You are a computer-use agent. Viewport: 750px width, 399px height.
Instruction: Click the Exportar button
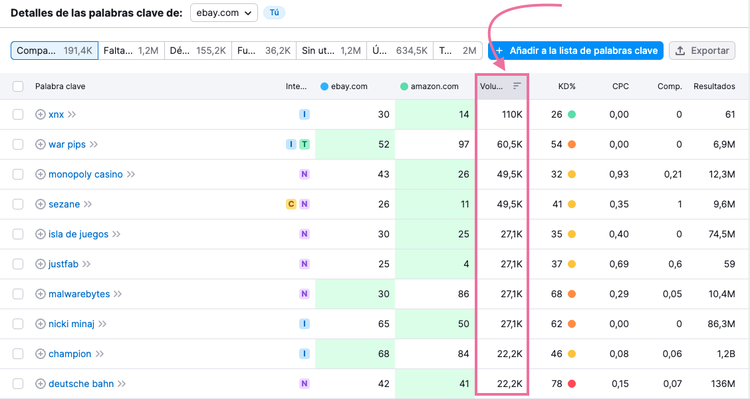702,50
